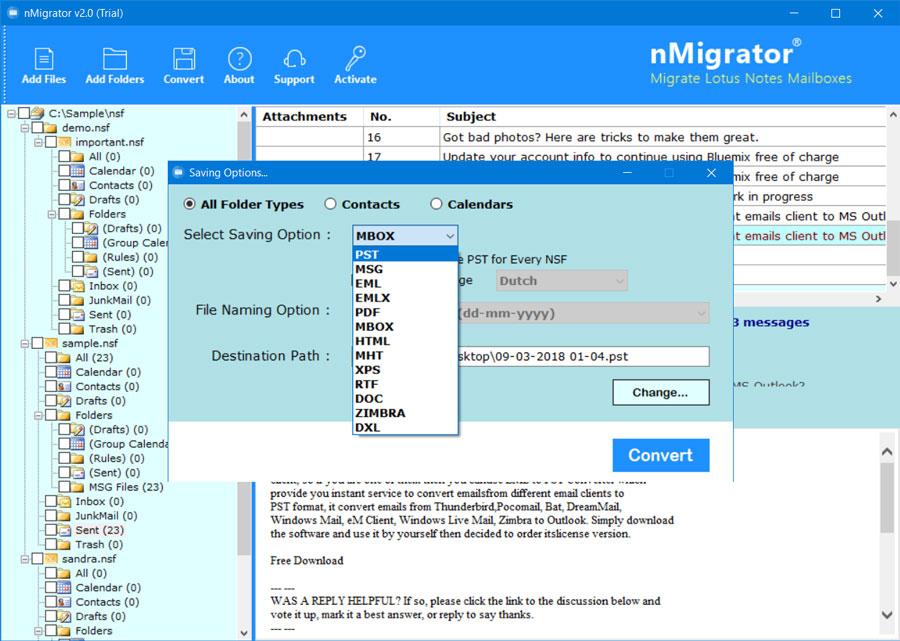Click the Change... destination button
Viewport: 900px width, 641px height.
(661, 393)
